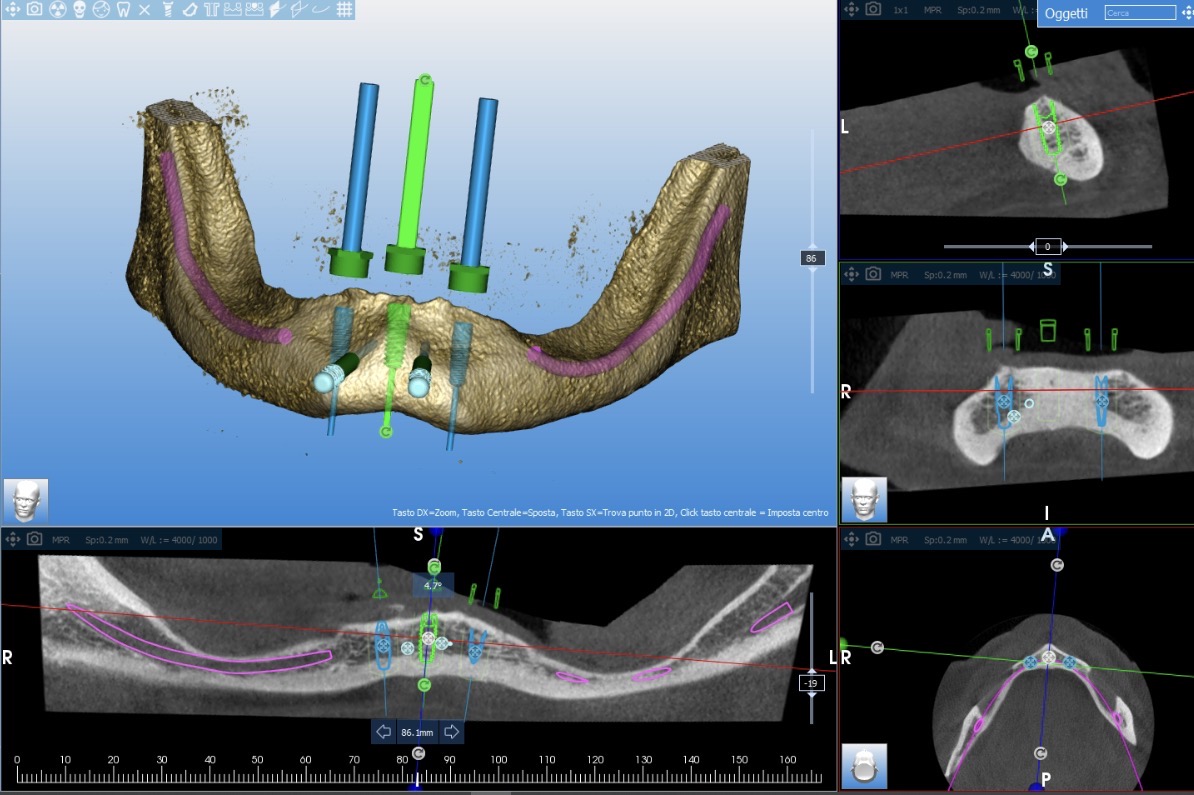Click MPR label in cross-section view
Screen dimensions: 1194x795
[x=932, y=10]
